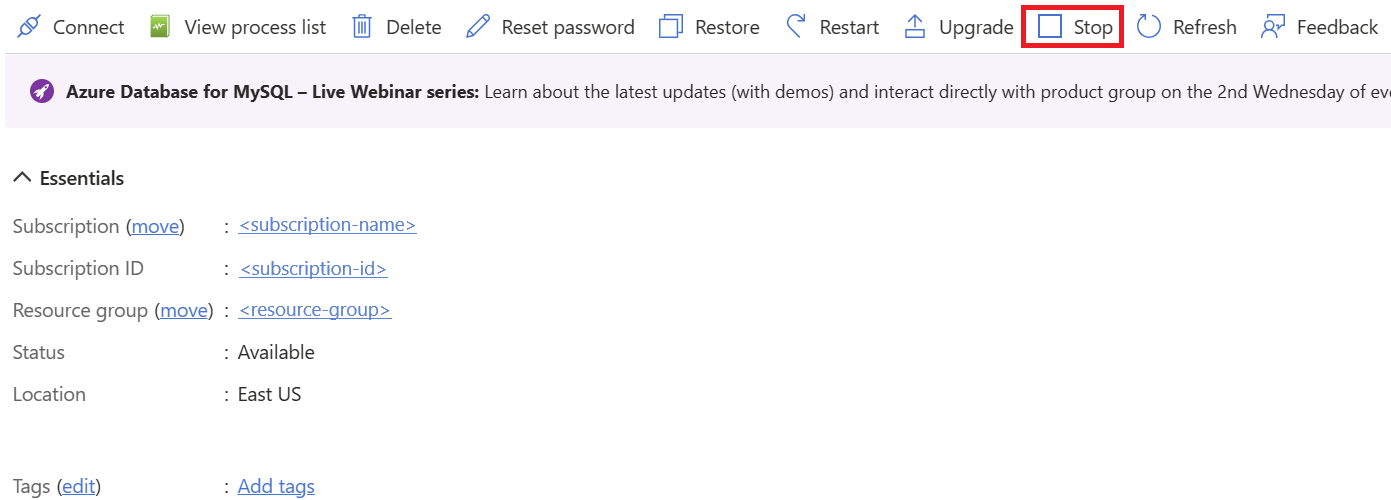This screenshot has height=500, width=1391.
Task: Click the Restart arrow icon
Action: tap(796, 27)
